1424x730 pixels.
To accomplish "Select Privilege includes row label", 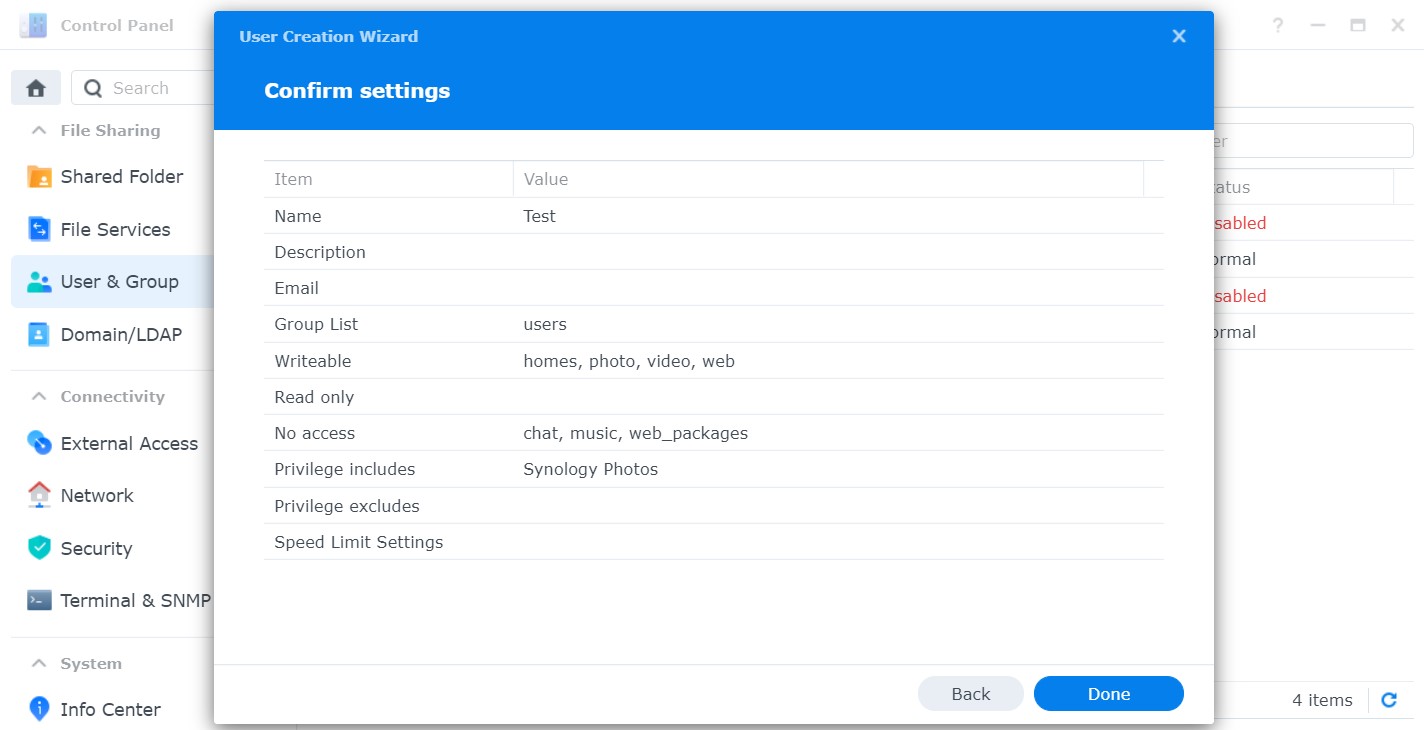I will pos(345,469).
